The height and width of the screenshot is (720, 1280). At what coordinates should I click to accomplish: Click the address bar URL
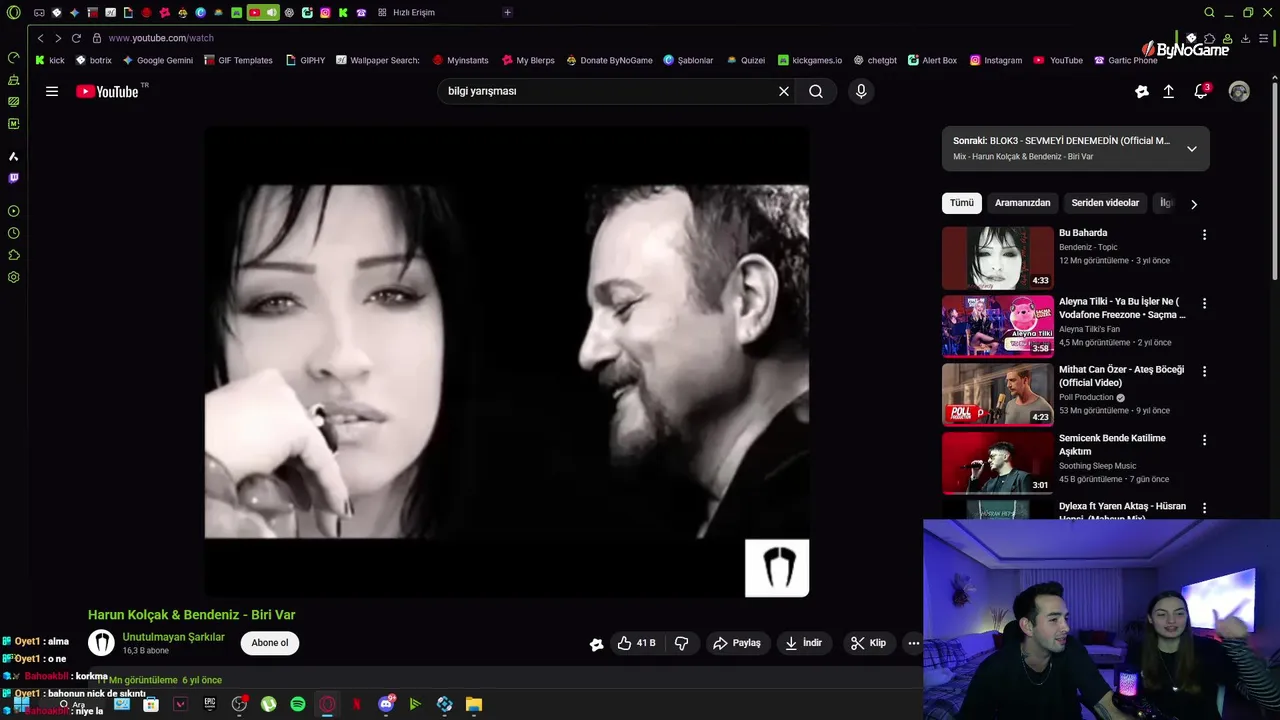(x=161, y=38)
